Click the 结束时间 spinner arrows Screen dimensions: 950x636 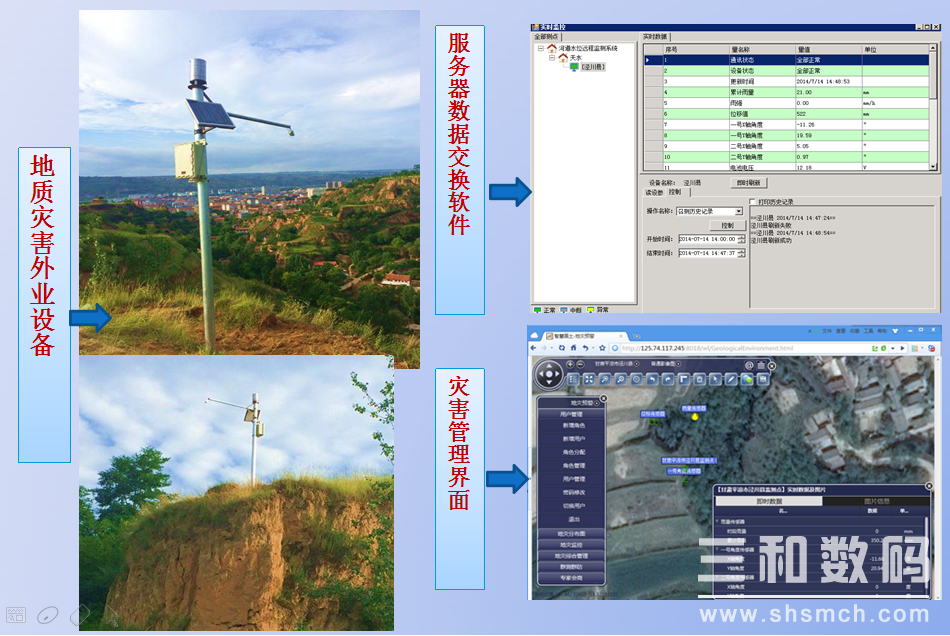[x=741, y=253]
